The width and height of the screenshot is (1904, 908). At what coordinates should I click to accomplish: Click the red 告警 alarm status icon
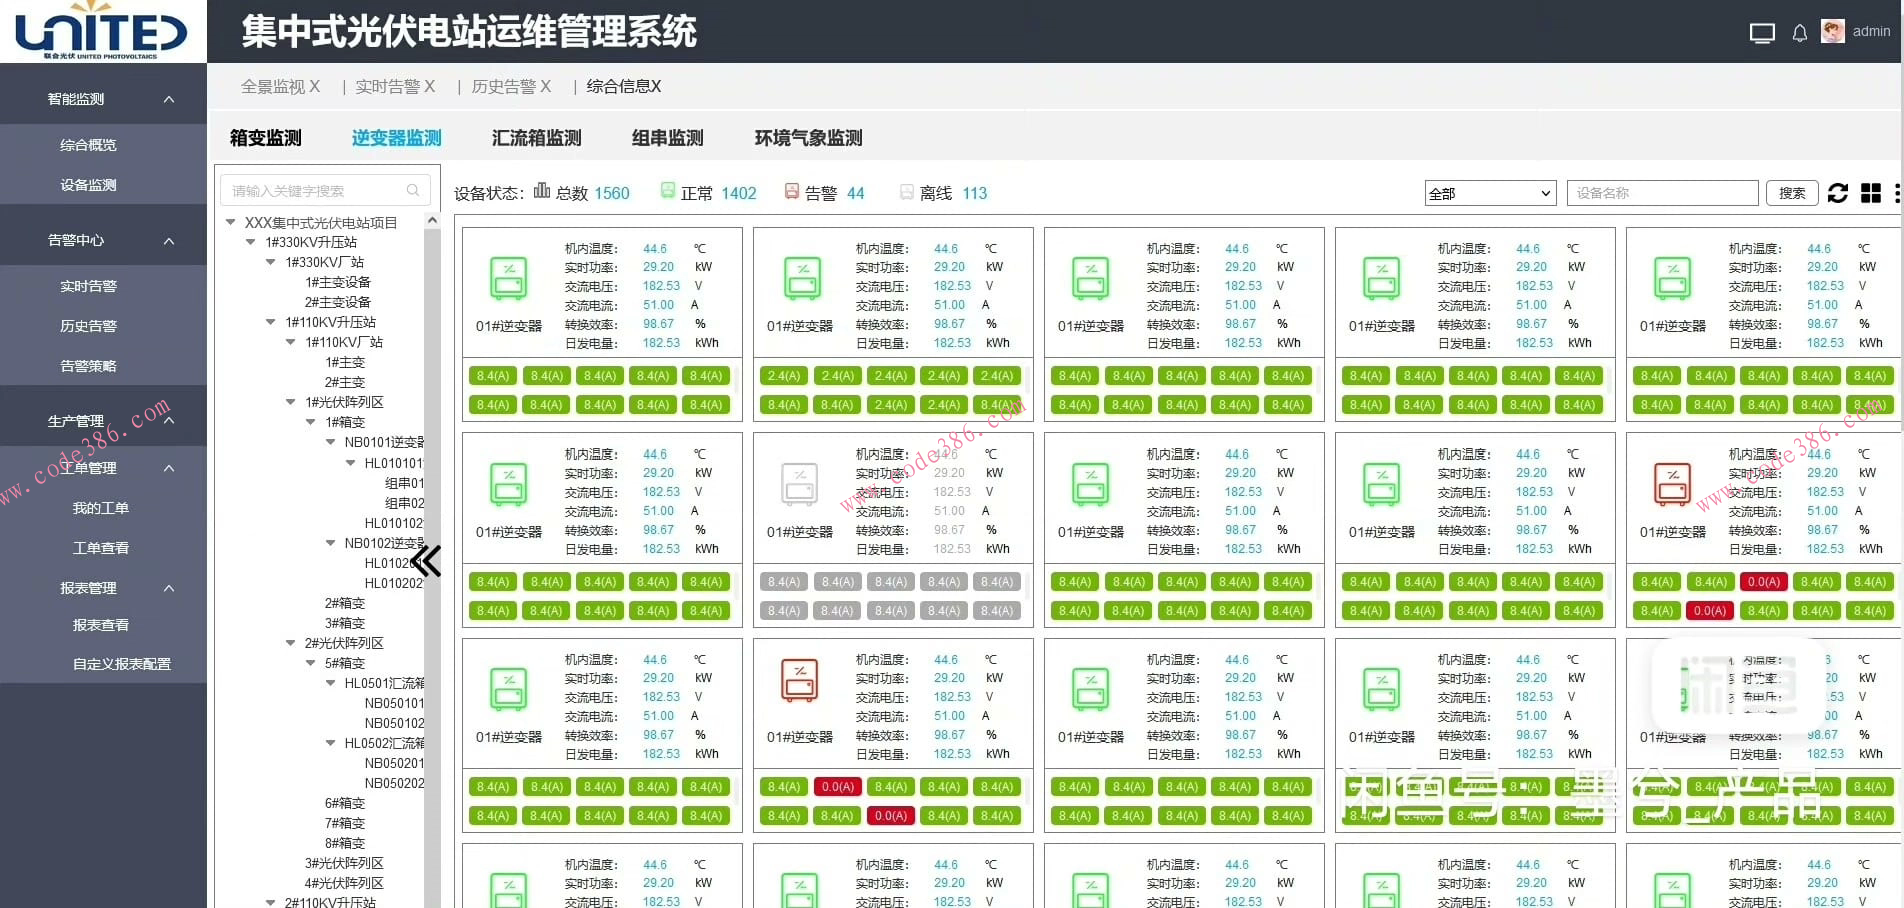[793, 191]
